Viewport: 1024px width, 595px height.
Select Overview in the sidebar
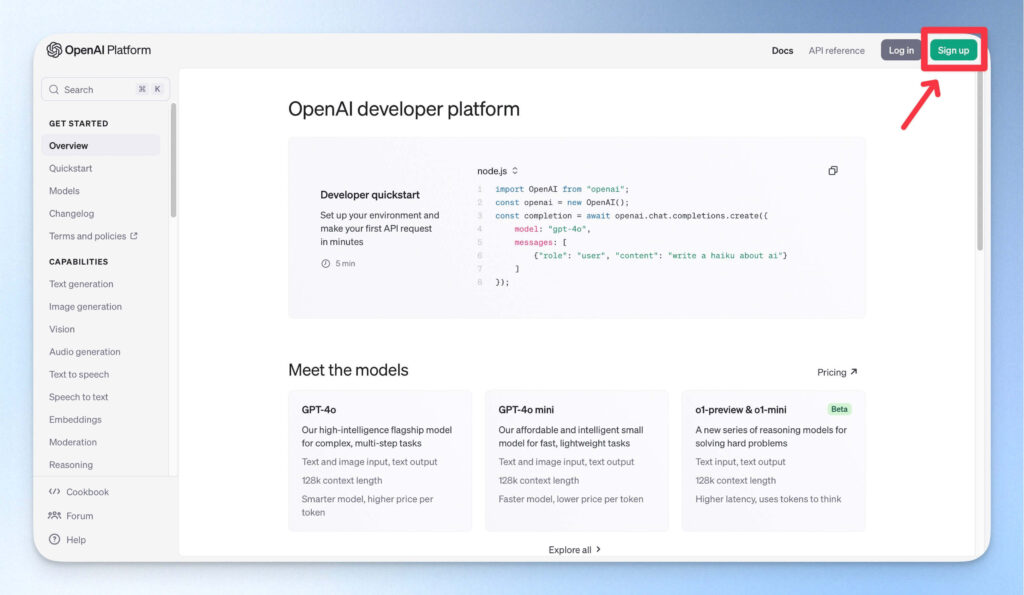pos(101,146)
